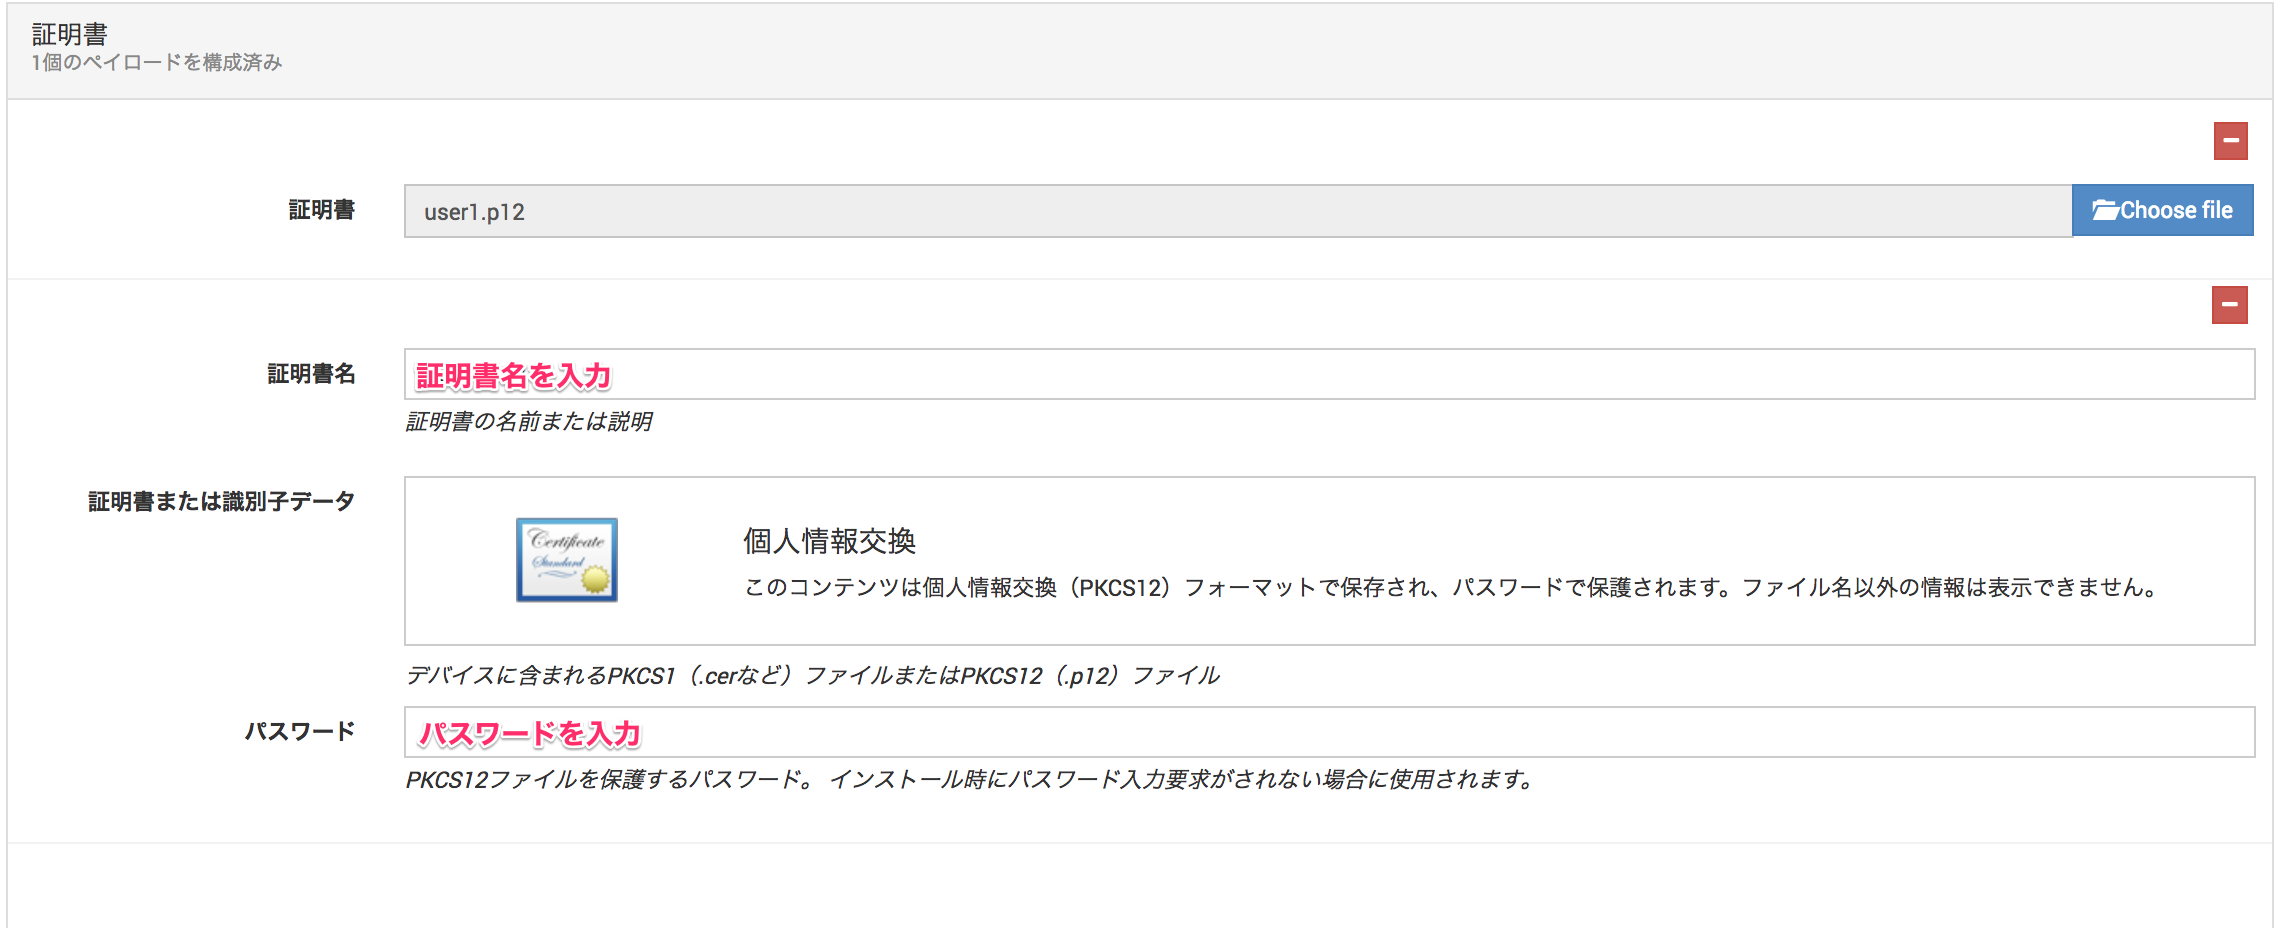The height and width of the screenshot is (928, 2278).
Task: Click the 証明書 label beside the file field
Action: (321, 210)
